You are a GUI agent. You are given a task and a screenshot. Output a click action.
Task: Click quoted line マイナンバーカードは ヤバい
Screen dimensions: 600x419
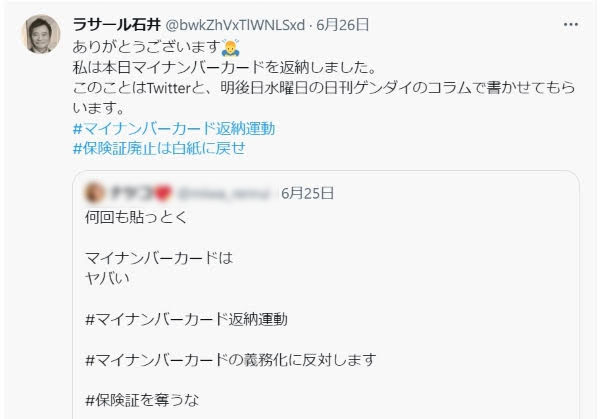[x=159, y=268]
